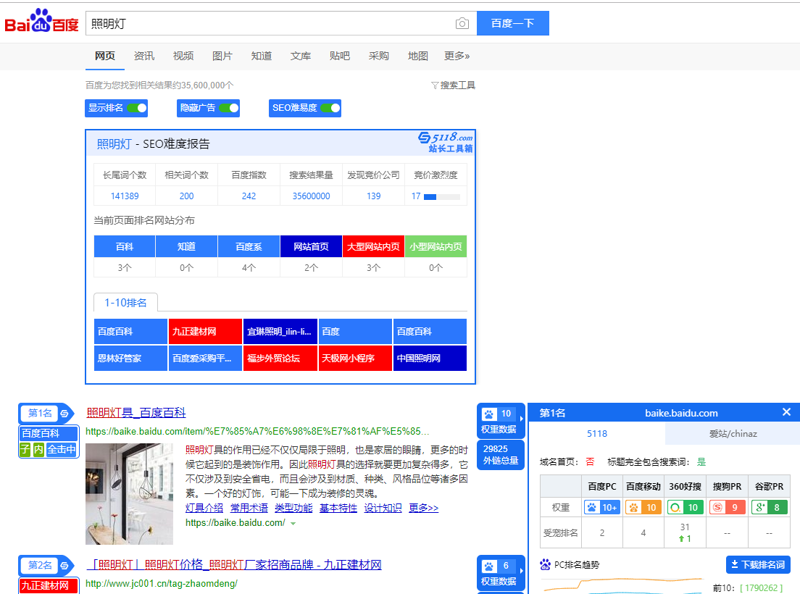Click 百度一下 search button
Screen dimensions: 800x594
(x=513, y=23)
